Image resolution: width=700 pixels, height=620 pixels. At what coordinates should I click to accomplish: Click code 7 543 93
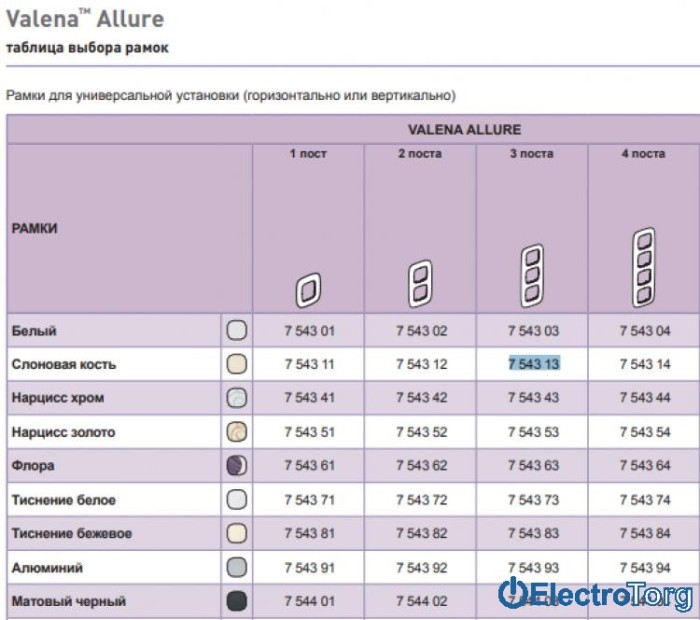pyautogui.click(x=533, y=567)
